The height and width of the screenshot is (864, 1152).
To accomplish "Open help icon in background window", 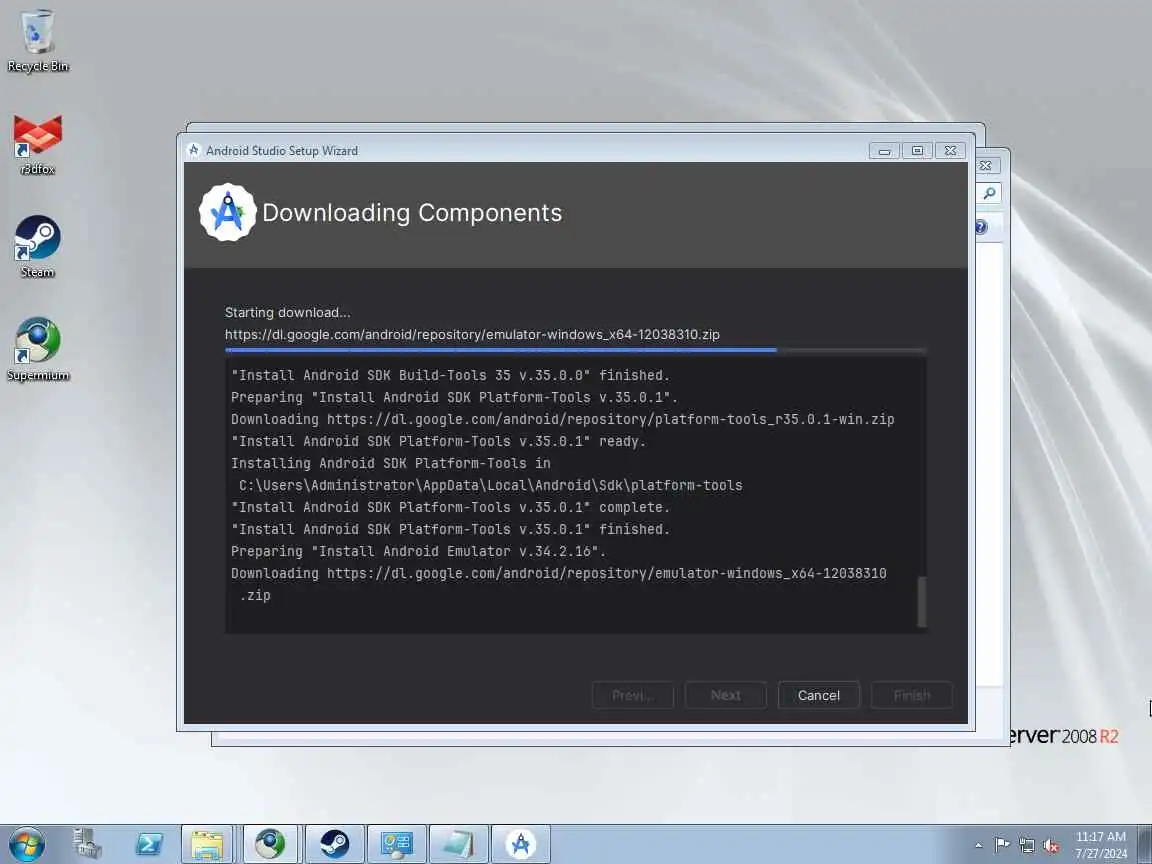I will tap(981, 227).
